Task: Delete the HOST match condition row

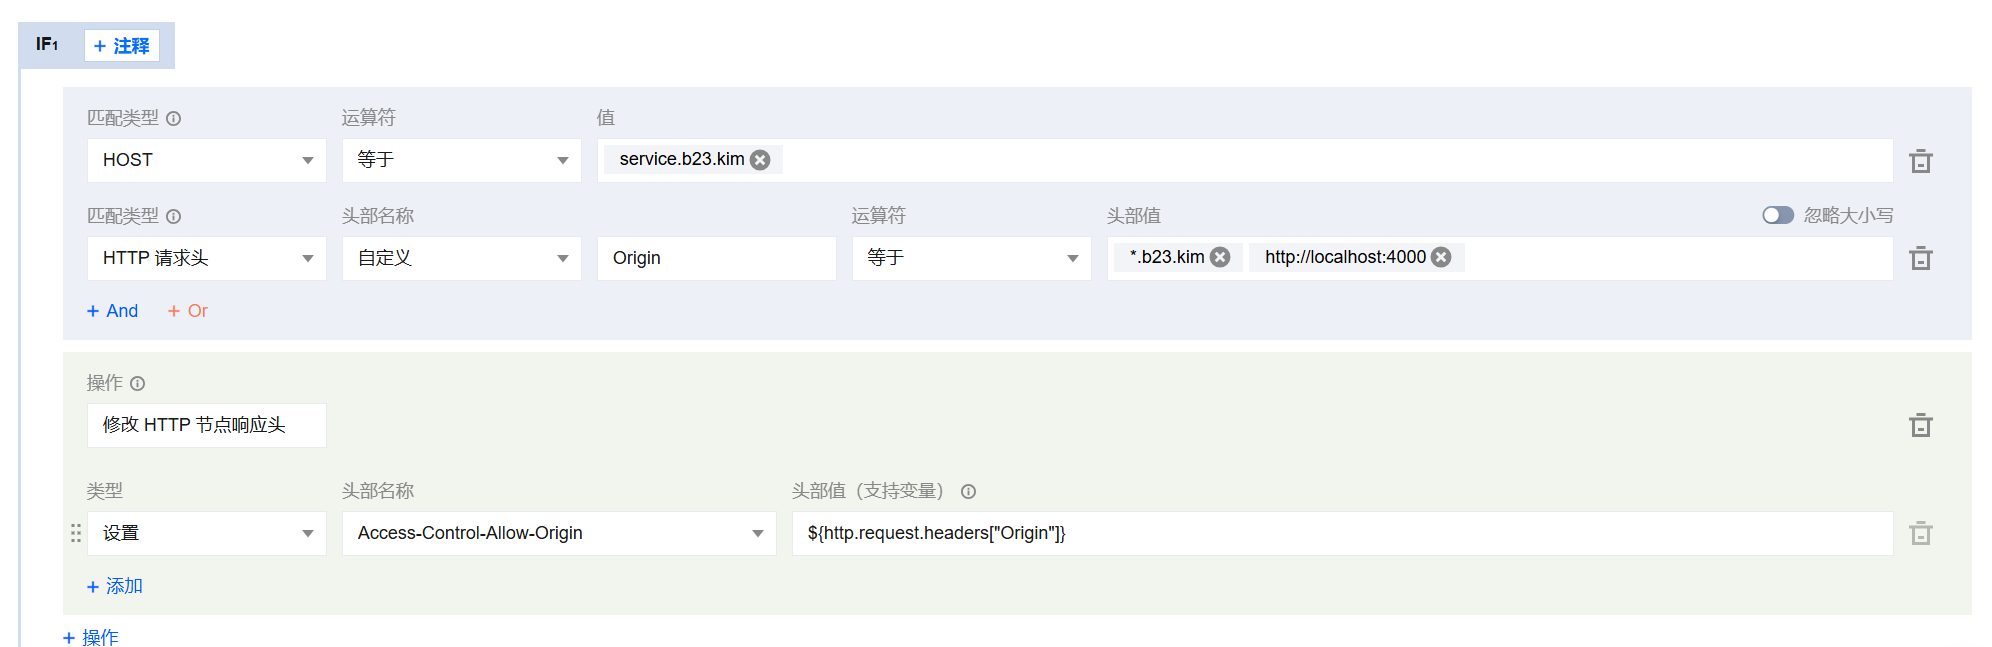Action: point(1920,161)
